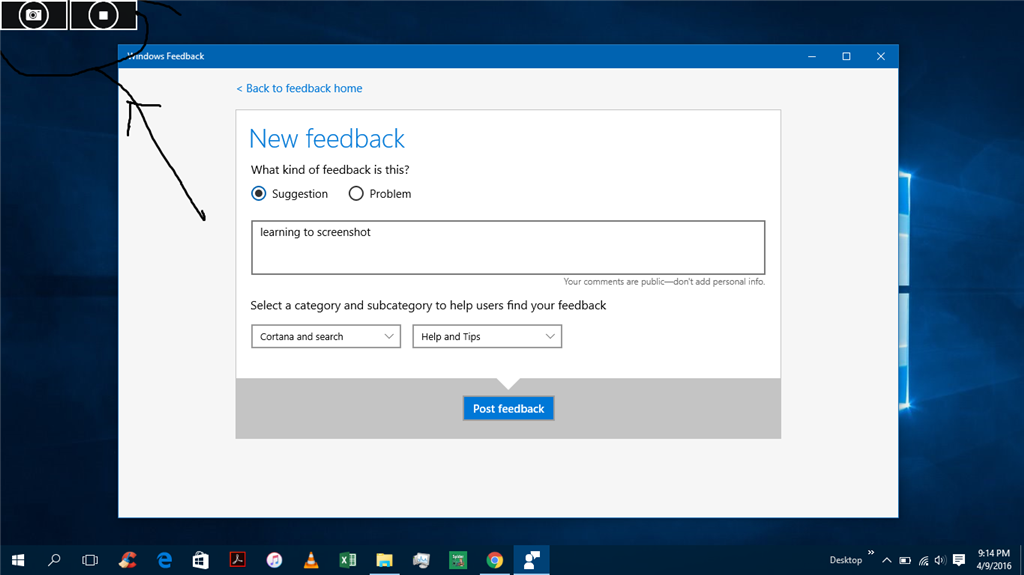Viewport: 1024px width, 575px height.
Task: Open the monitor chart app in taskbar
Action: pyautogui.click(x=421, y=560)
